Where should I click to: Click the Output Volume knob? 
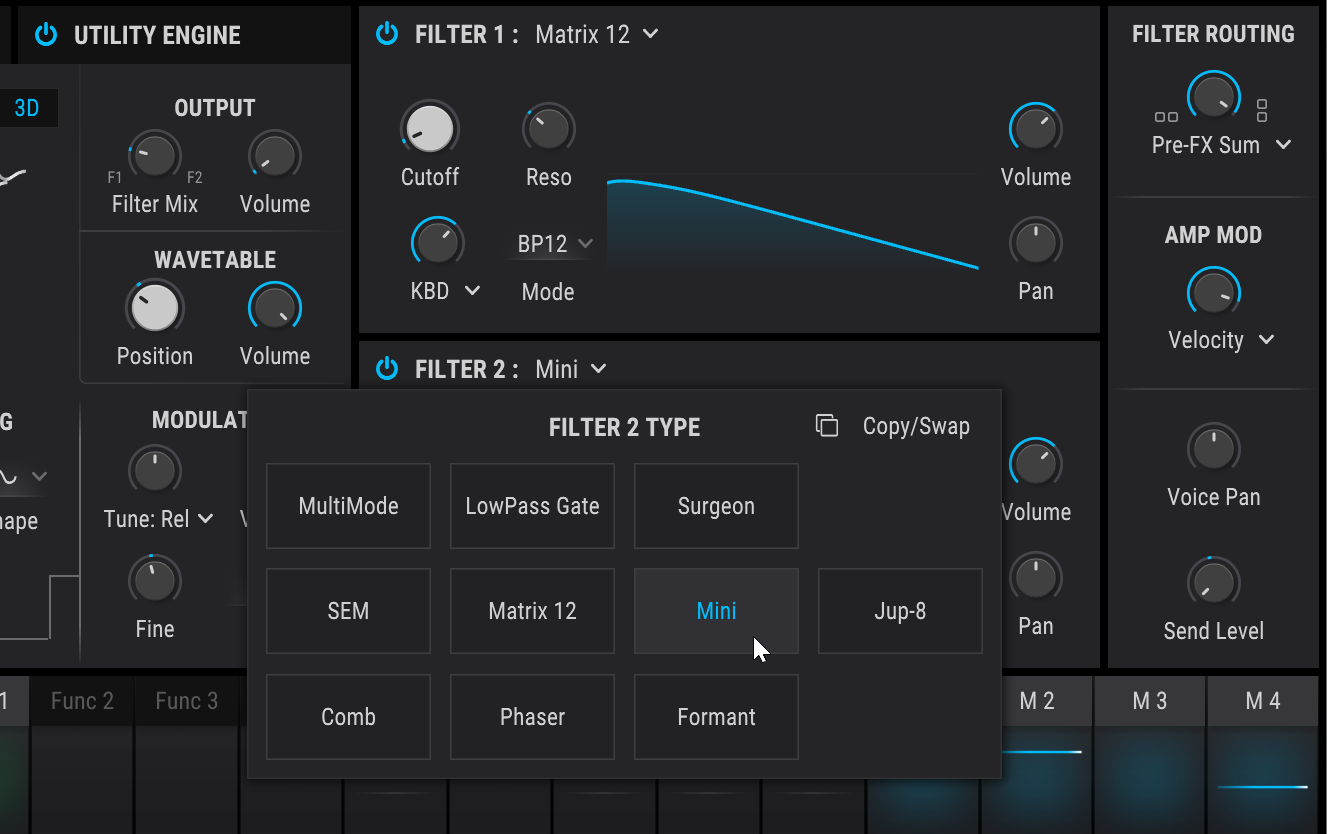pyautogui.click(x=274, y=157)
